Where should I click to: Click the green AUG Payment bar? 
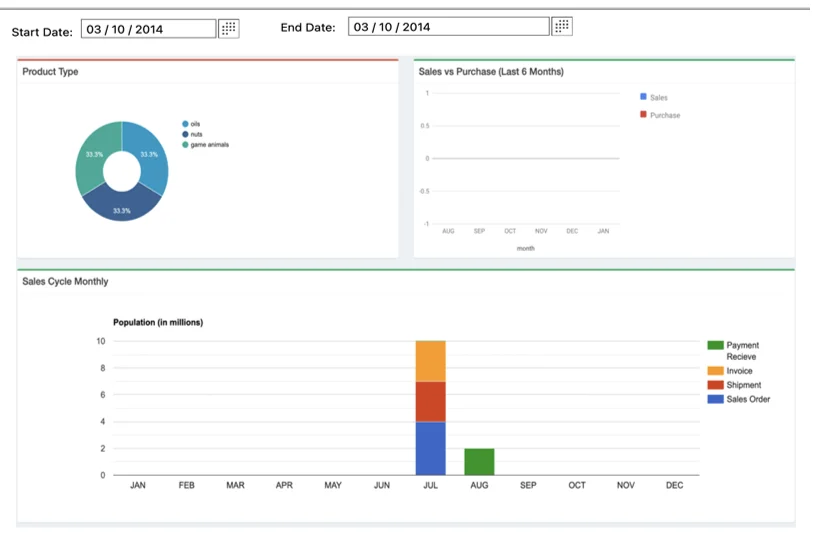coord(479,461)
